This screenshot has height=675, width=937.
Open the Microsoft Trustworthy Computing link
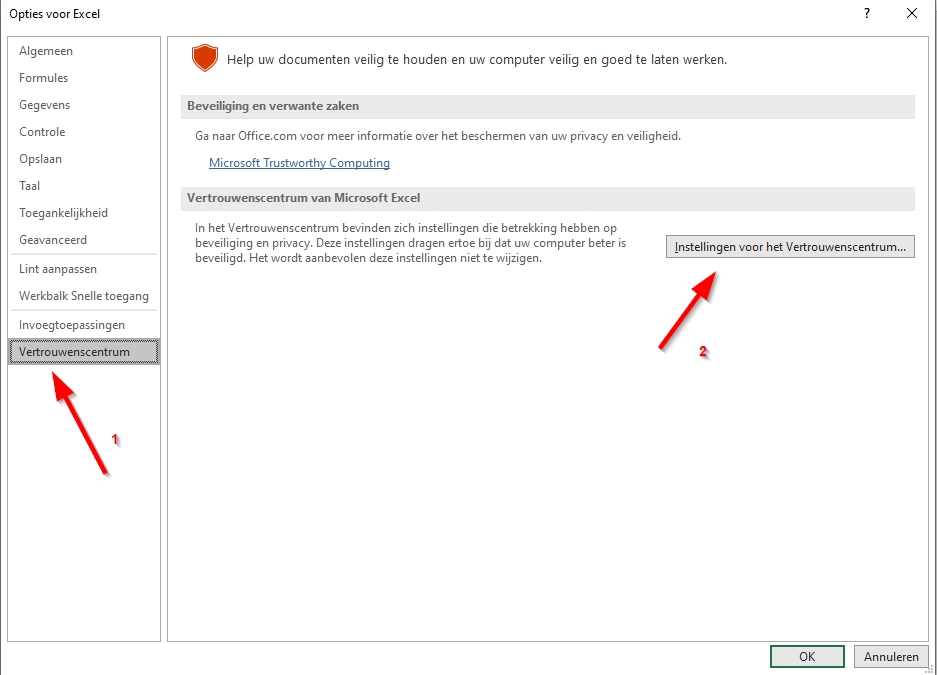point(299,163)
